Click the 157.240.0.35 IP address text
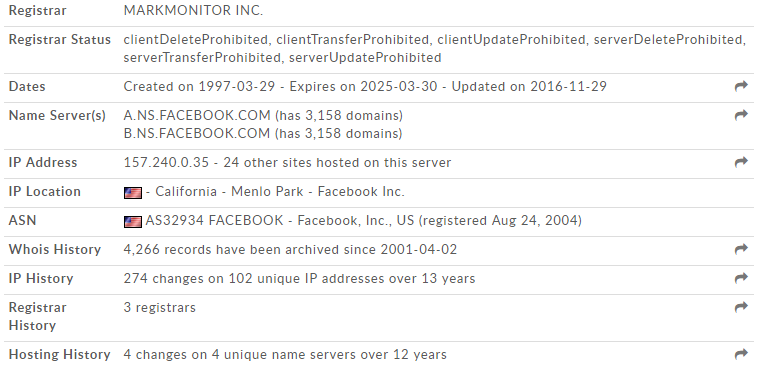Viewport: 757px width, 370px height. pos(166,162)
